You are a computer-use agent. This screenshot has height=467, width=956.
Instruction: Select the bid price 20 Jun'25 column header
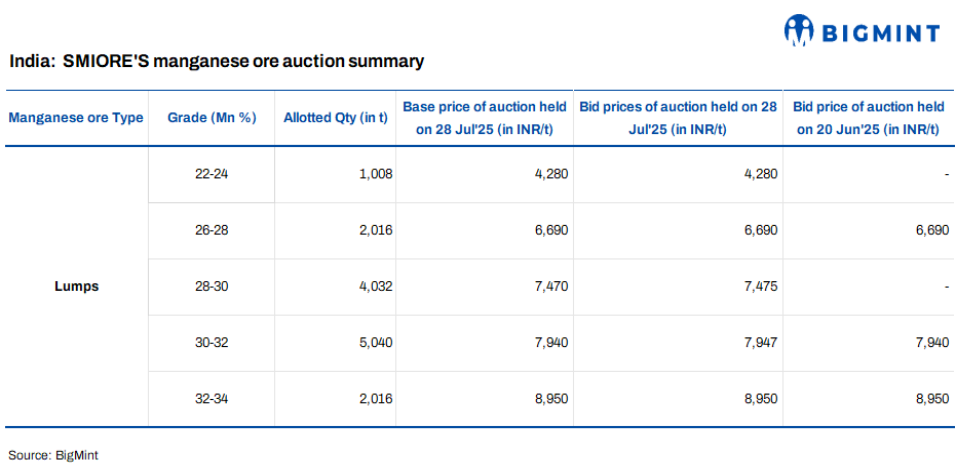[868, 118]
